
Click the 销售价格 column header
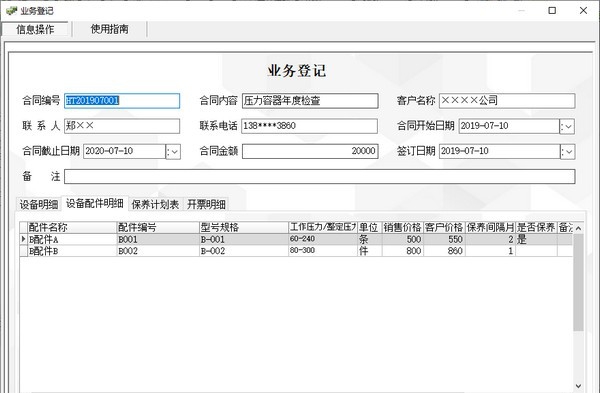coord(403,227)
